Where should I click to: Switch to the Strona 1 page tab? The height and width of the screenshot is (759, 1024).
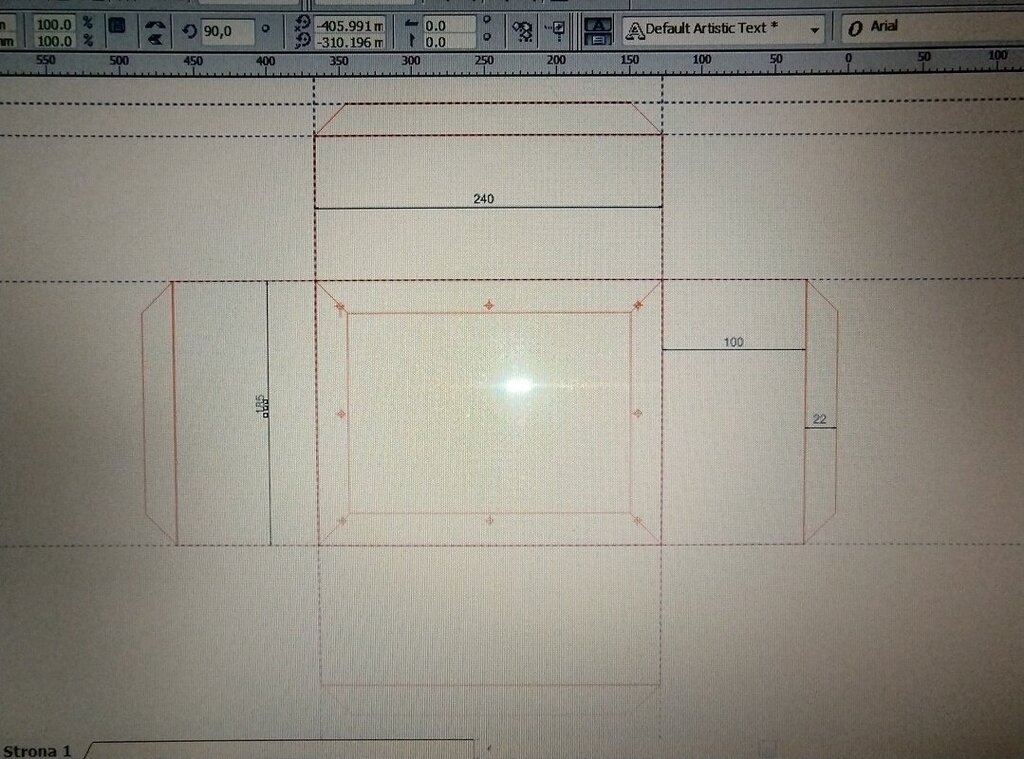coord(37,750)
